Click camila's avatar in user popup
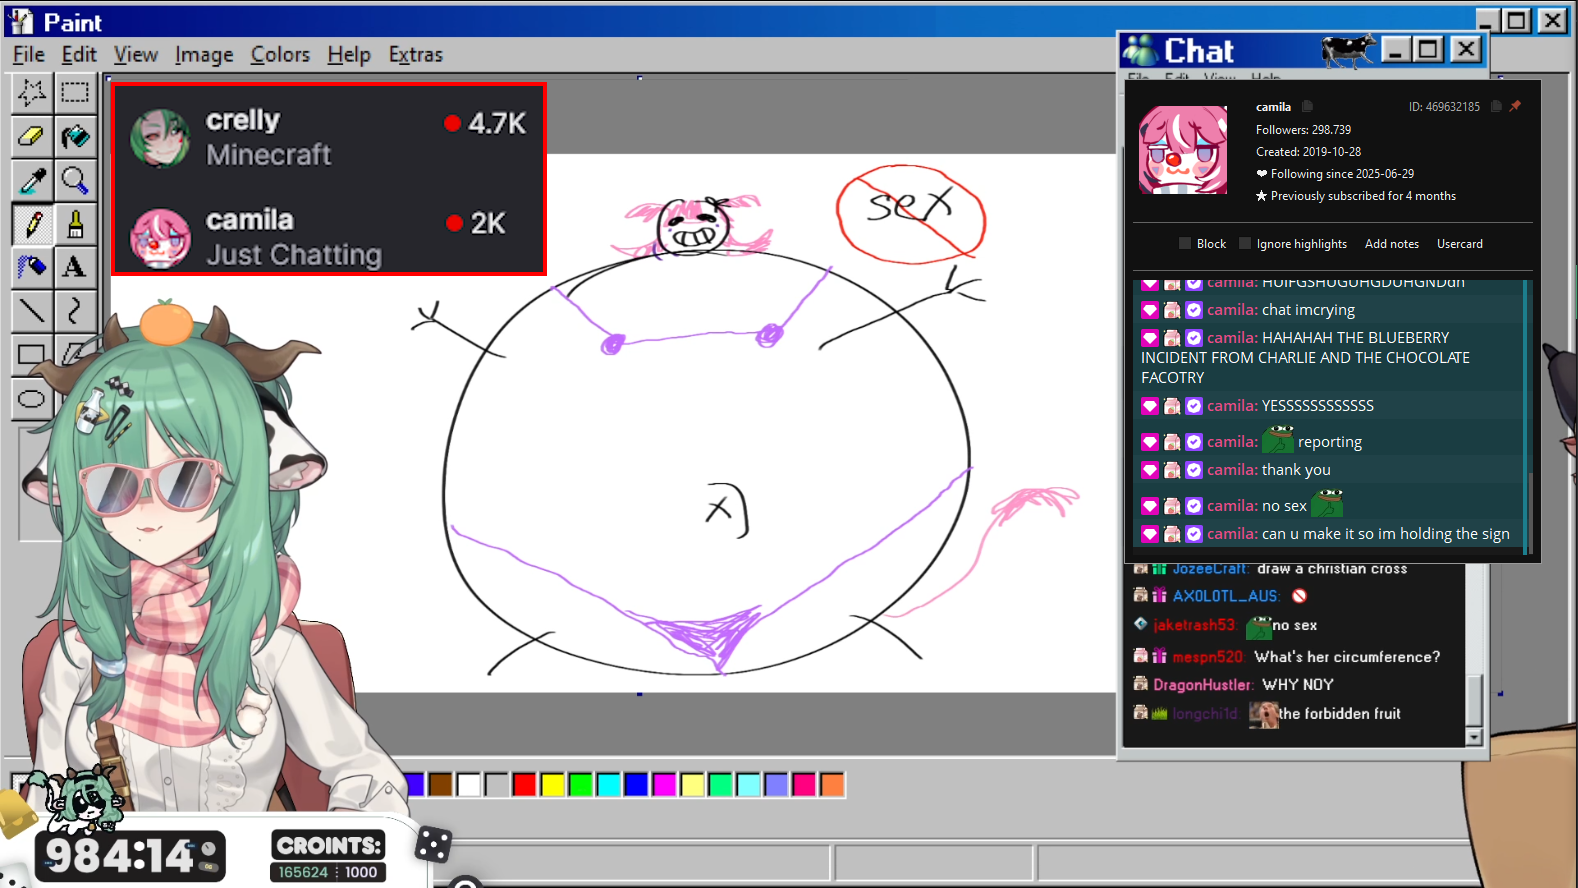 coord(1183,150)
